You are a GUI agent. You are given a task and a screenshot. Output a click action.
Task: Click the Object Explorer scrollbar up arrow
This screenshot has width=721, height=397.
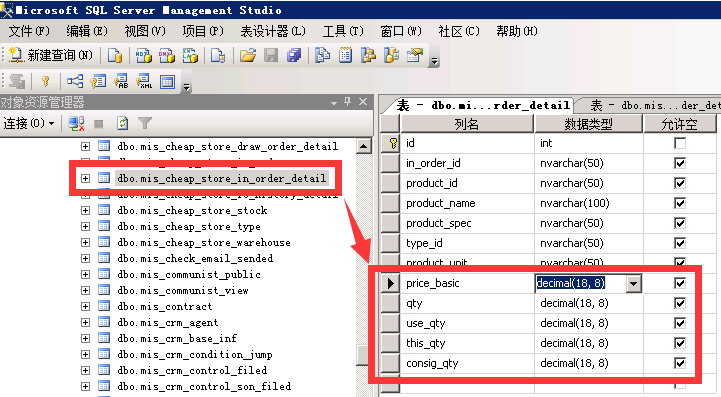pyautogui.click(x=364, y=146)
